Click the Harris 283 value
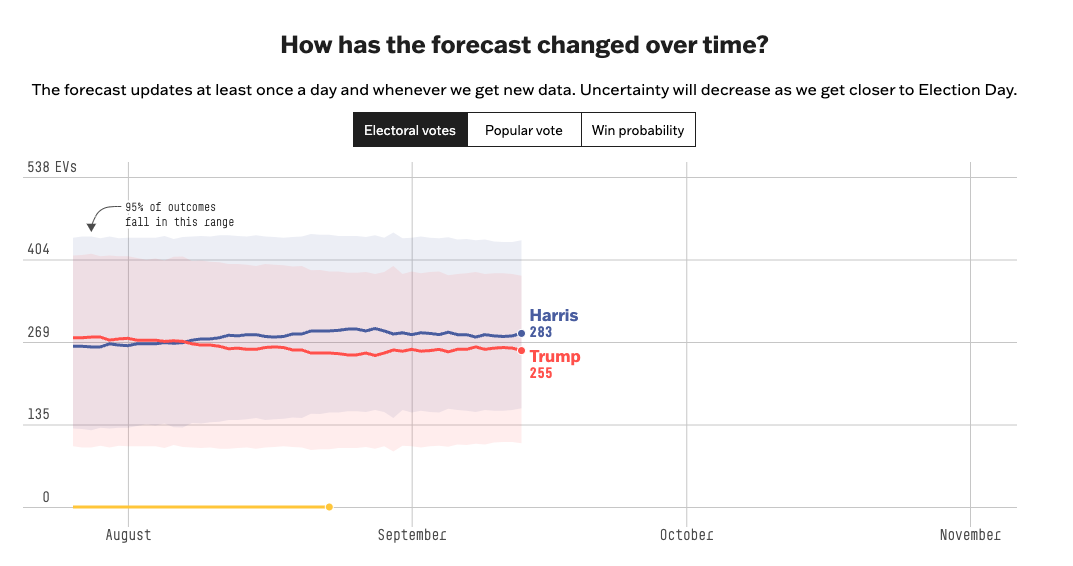 [x=541, y=332]
